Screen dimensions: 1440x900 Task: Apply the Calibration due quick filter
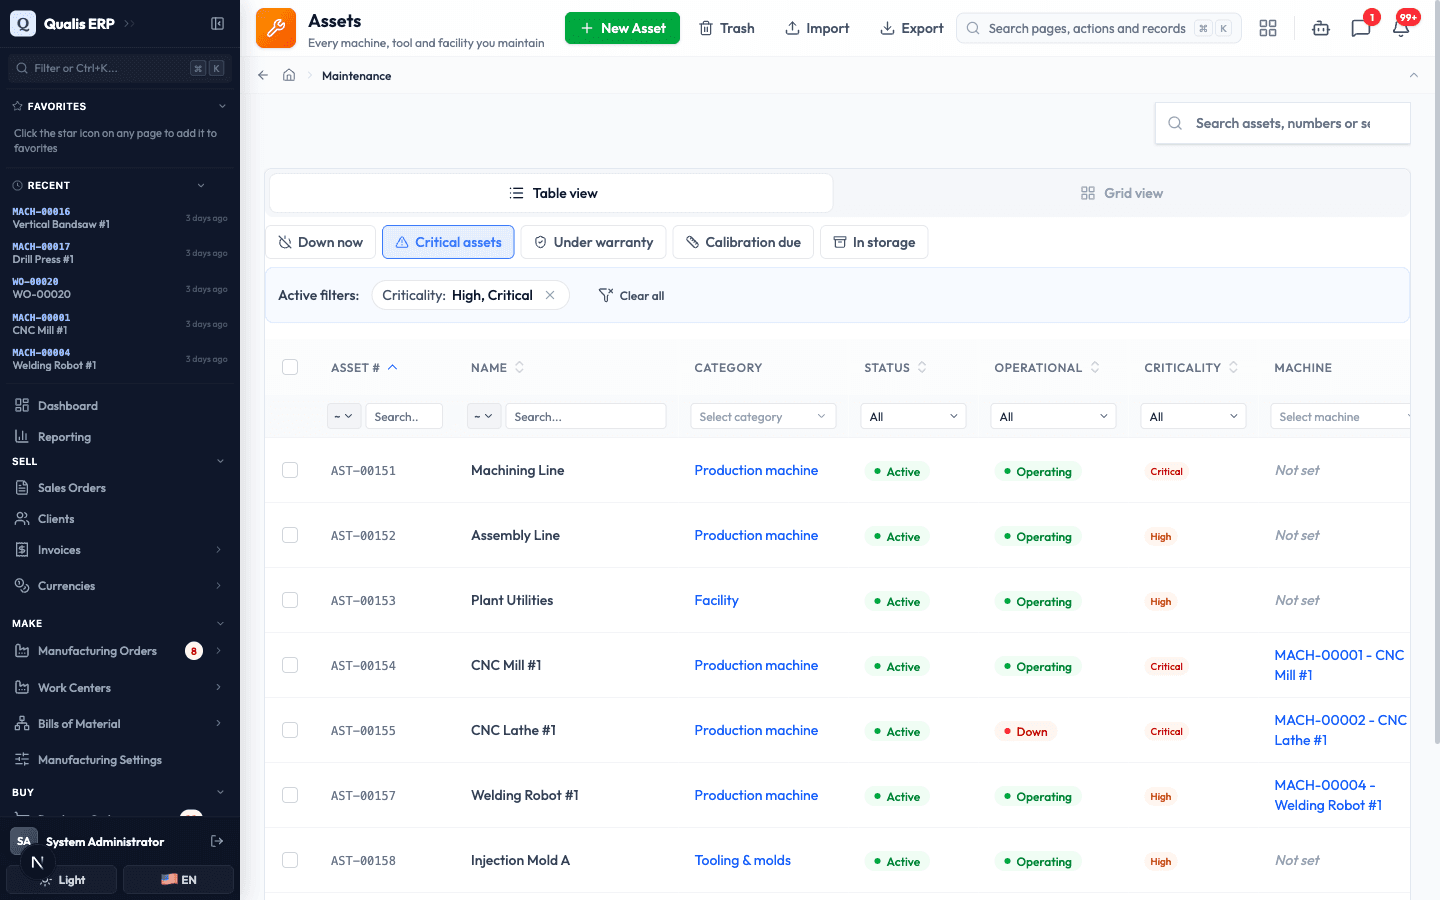click(743, 242)
